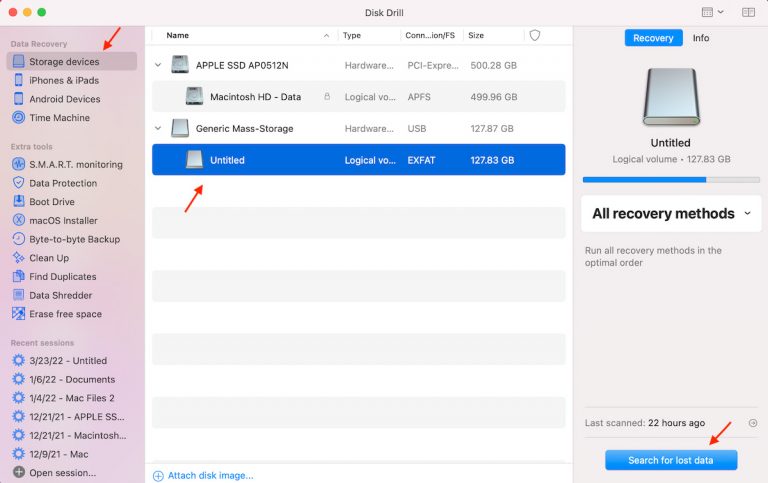
Task: Click APFS file system cell
Action: (x=419, y=97)
